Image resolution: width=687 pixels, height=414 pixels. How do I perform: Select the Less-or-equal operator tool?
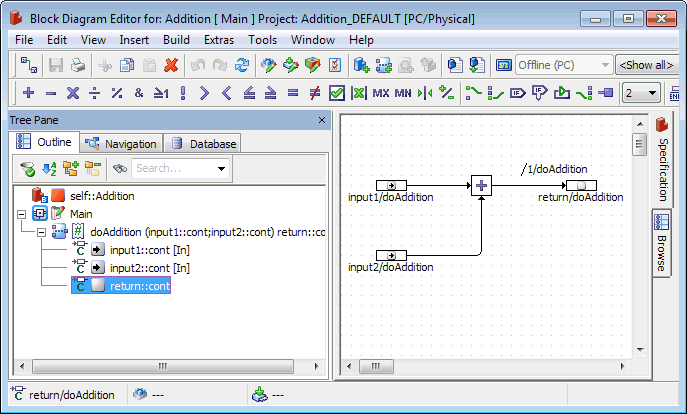point(249,93)
